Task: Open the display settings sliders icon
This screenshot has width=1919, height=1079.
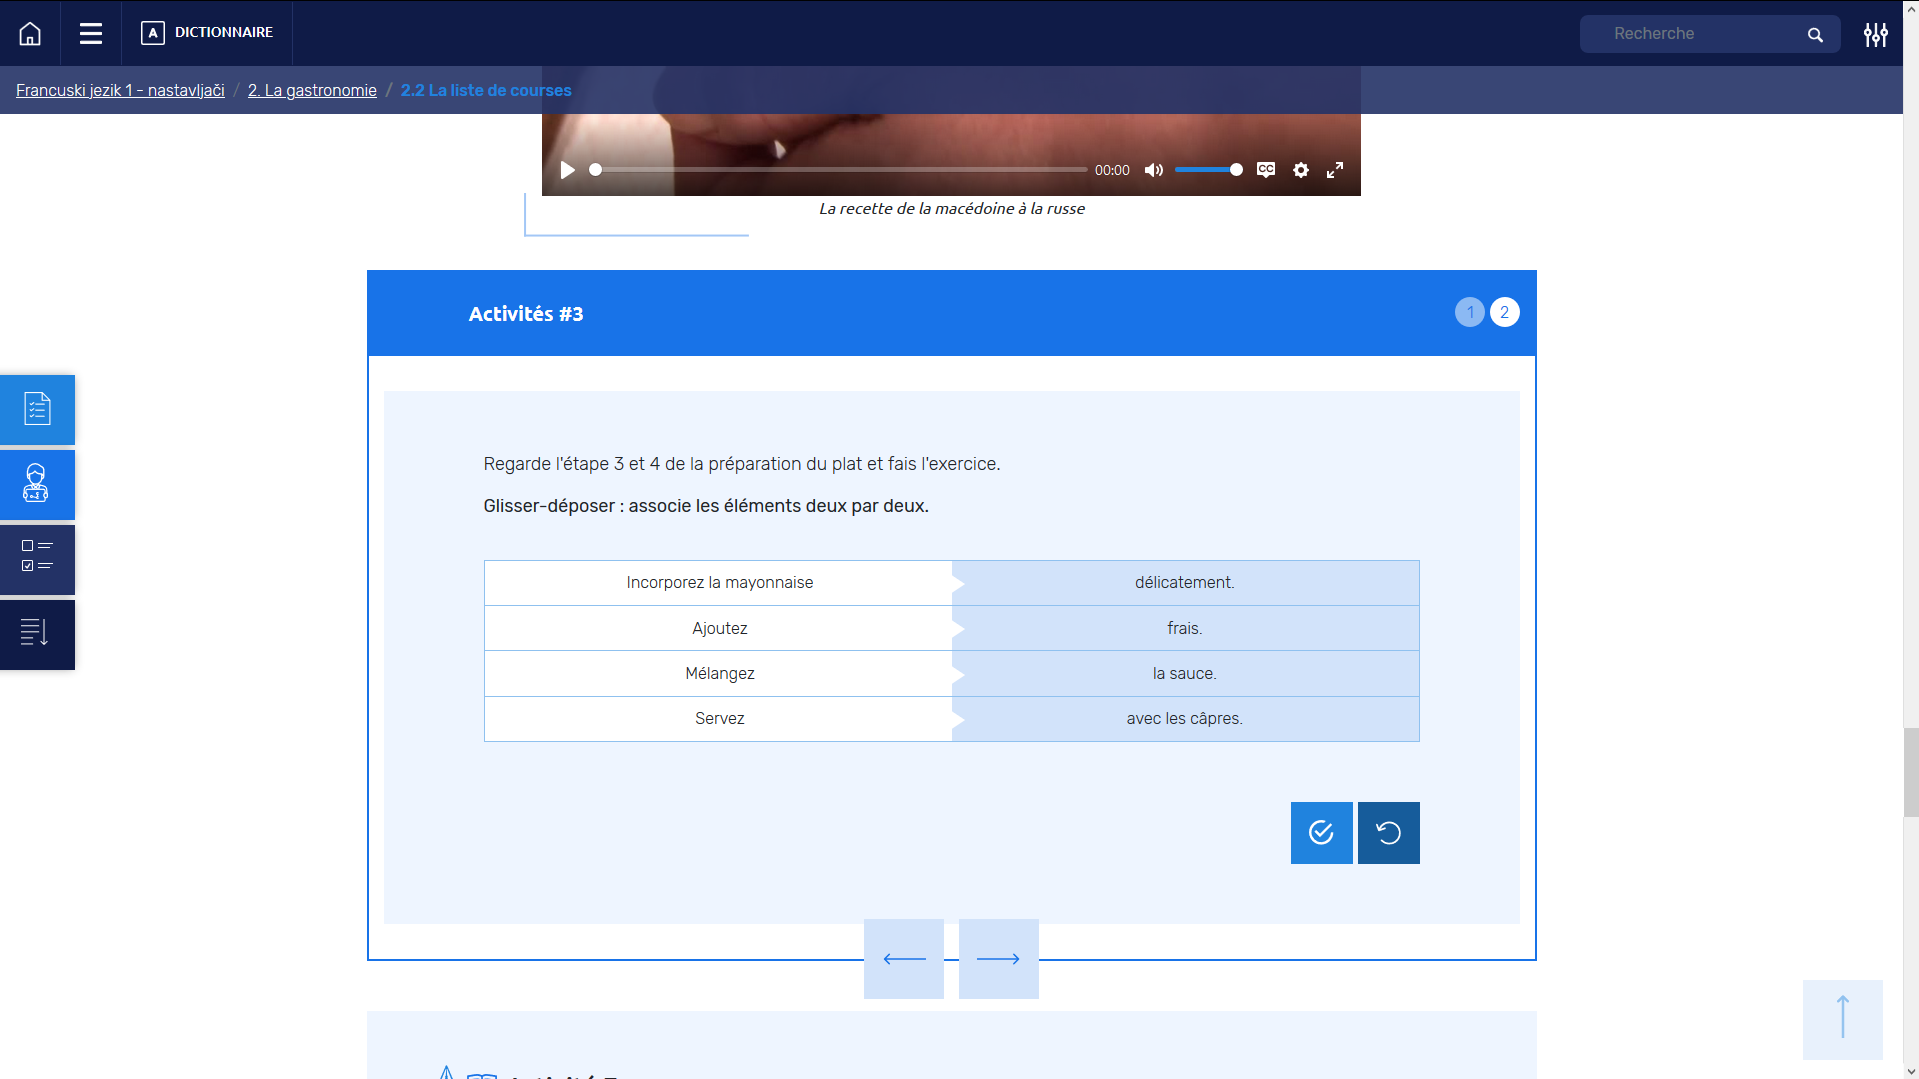Action: pyautogui.click(x=1875, y=35)
